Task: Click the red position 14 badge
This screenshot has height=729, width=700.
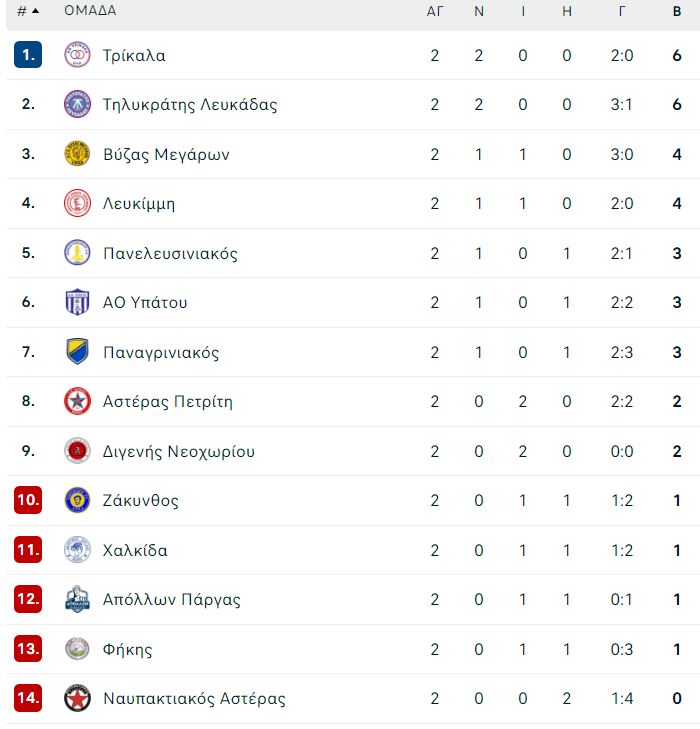Action: point(28,698)
